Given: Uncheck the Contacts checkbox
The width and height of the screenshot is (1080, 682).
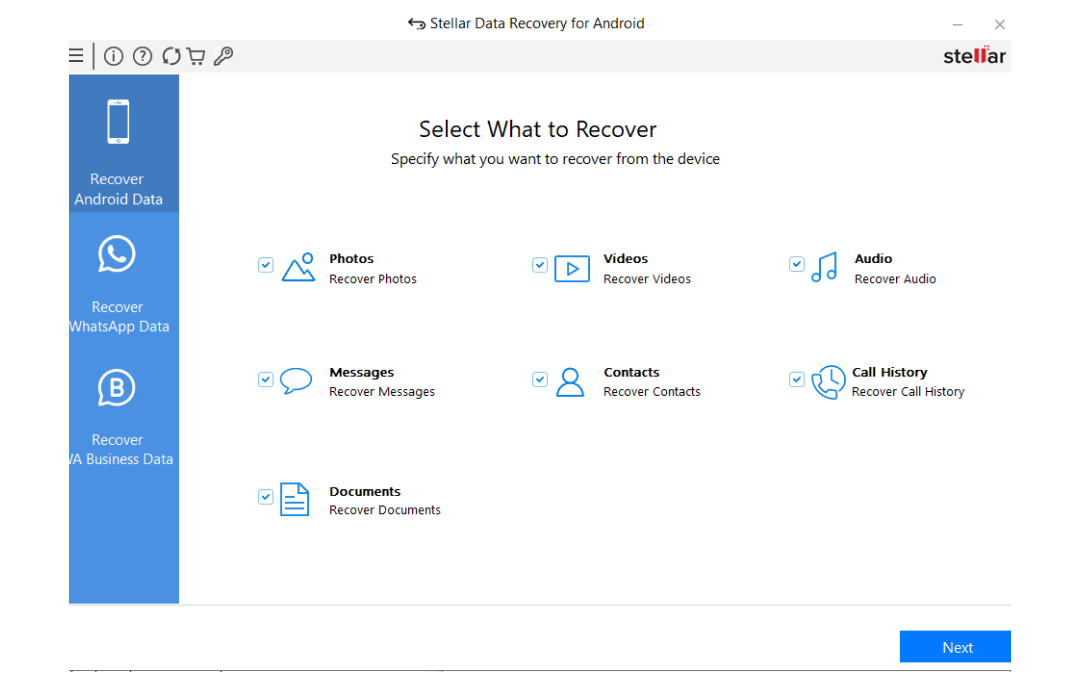Looking at the screenshot, I should pos(539,379).
